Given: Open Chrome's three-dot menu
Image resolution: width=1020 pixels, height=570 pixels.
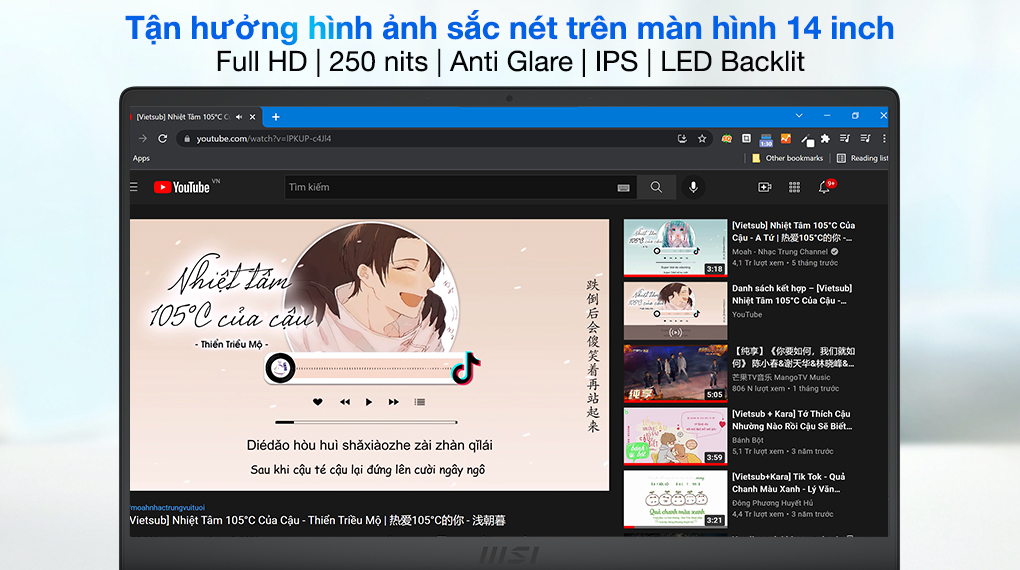Looking at the screenshot, I should pyautogui.click(x=884, y=138).
